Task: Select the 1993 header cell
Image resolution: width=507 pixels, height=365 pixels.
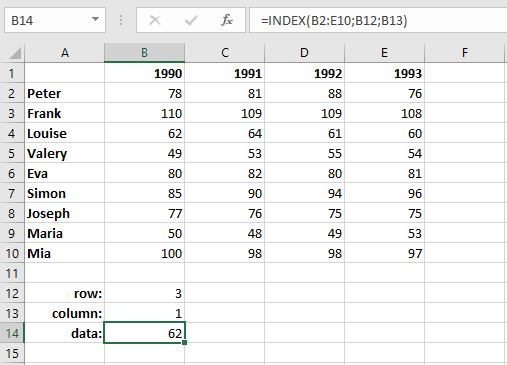Action: [385, 73]
